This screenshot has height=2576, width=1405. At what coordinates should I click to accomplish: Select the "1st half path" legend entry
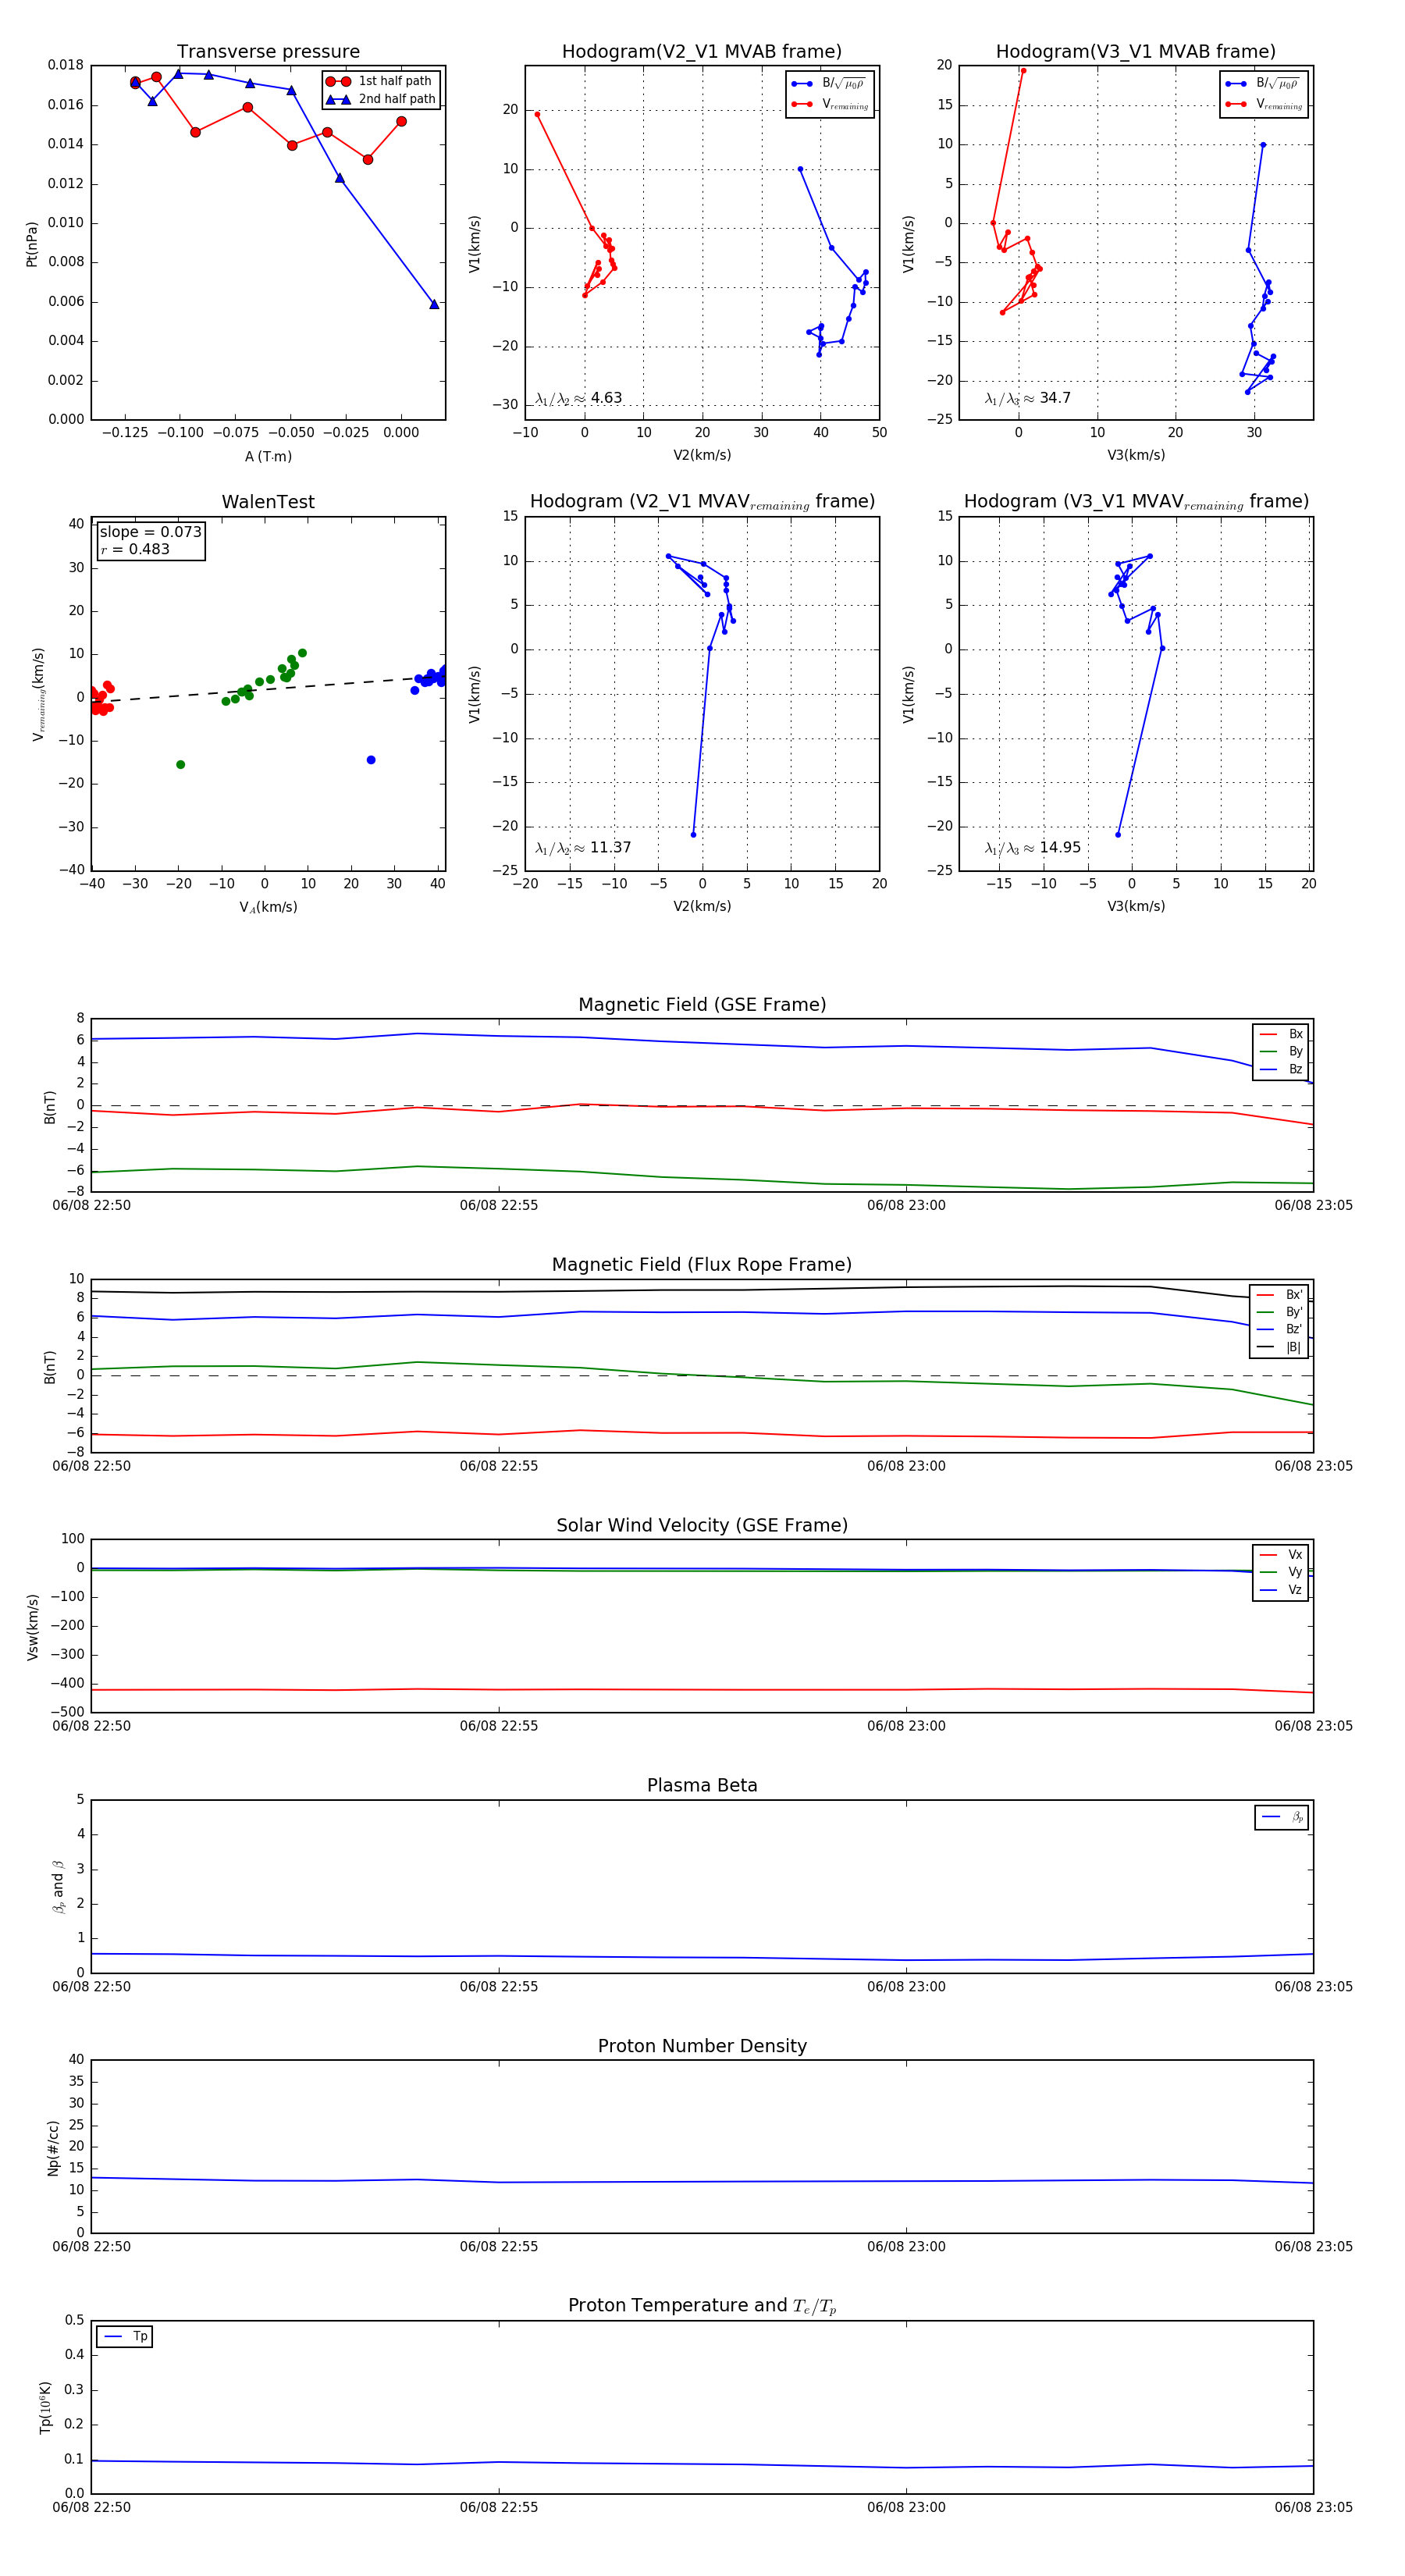380,81
